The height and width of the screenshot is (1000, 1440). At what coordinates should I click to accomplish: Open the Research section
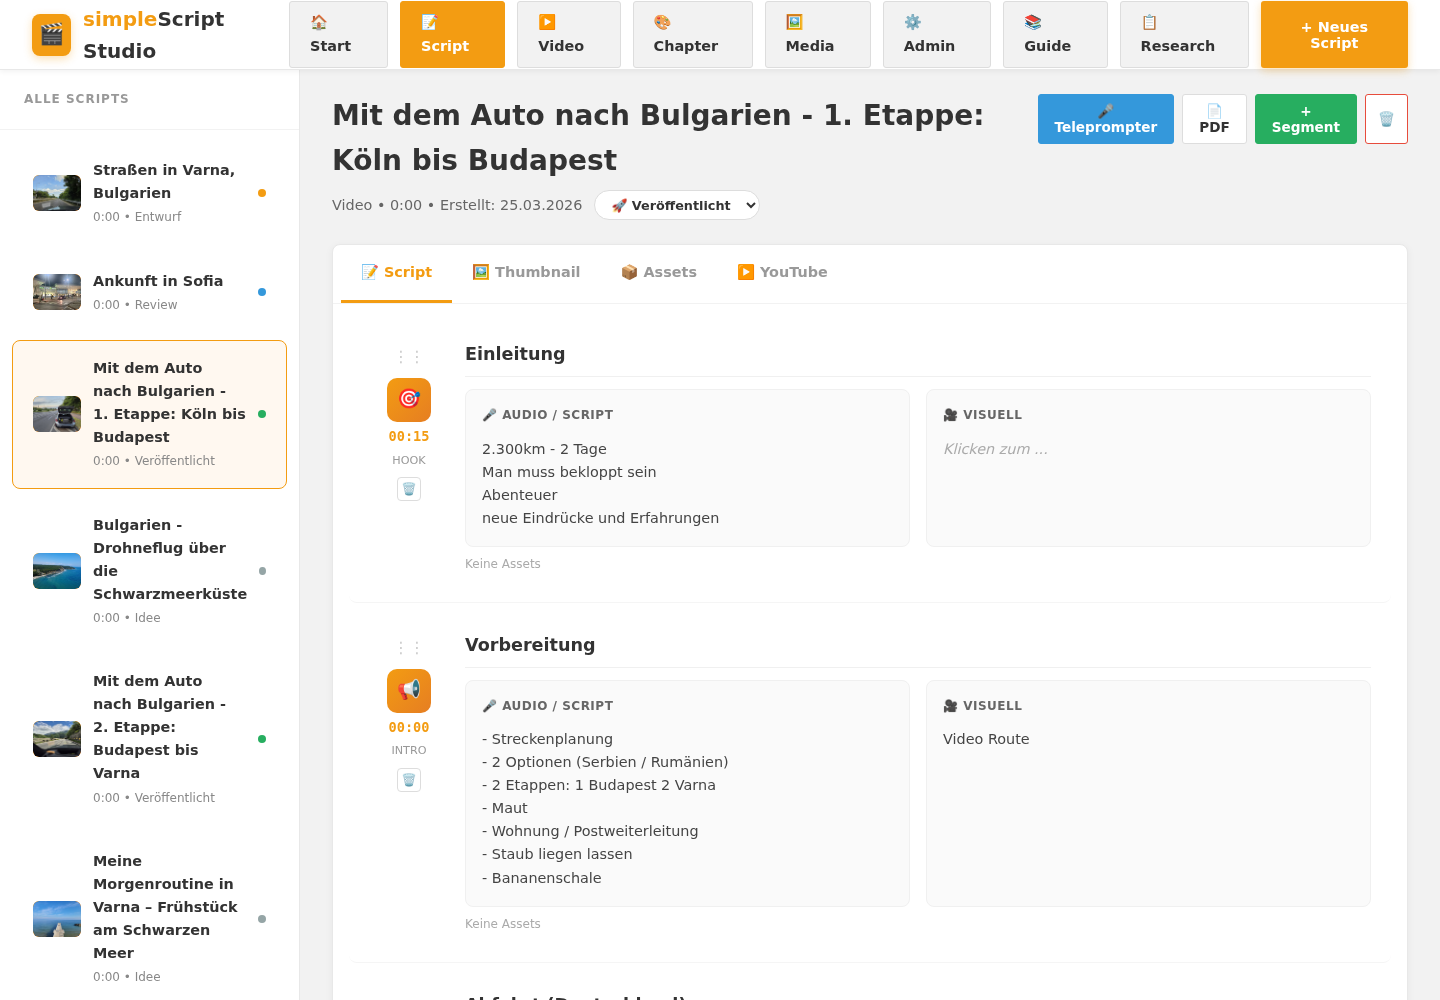point(1184,35)
